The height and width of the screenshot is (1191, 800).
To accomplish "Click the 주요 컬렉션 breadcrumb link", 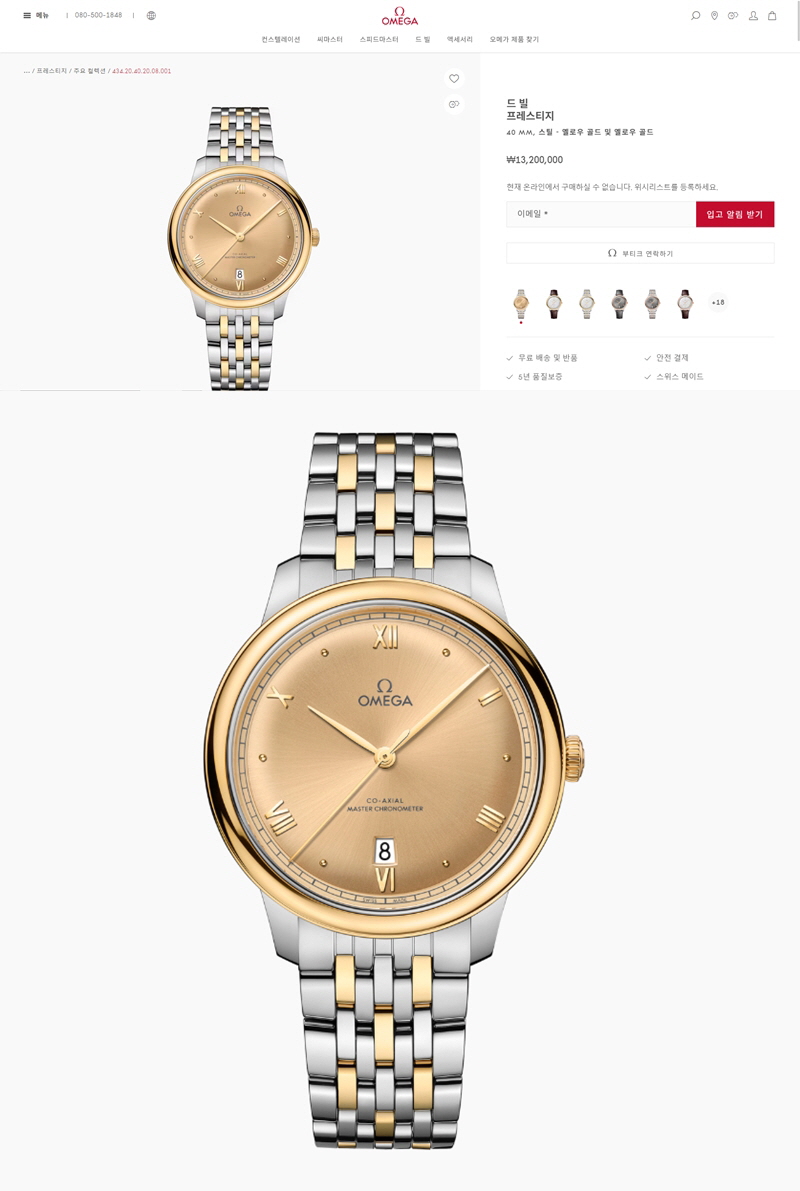I will click(x=90, y=71).
